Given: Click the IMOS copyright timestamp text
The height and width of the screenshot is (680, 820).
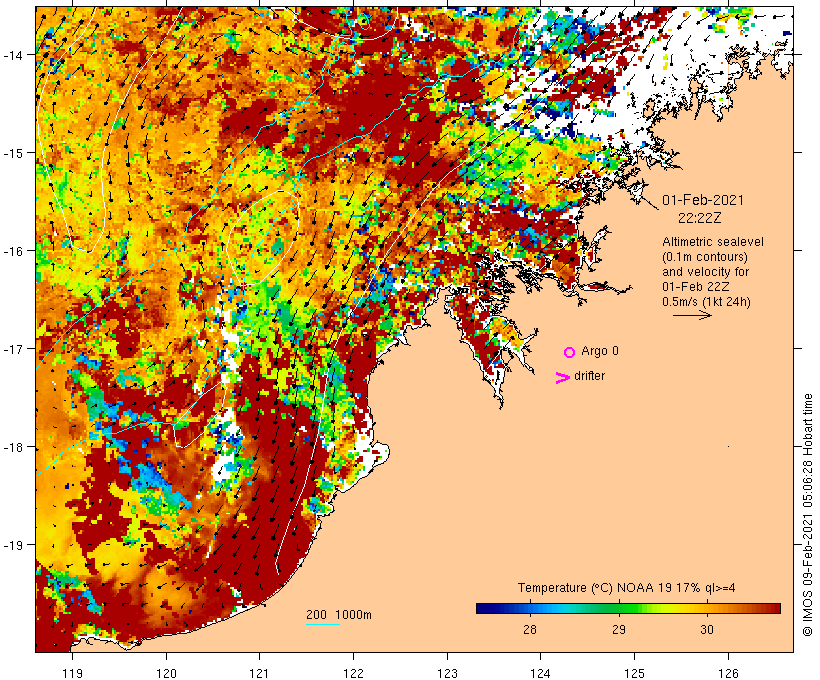Looking at the screenshot, I should tap(807, 515).
